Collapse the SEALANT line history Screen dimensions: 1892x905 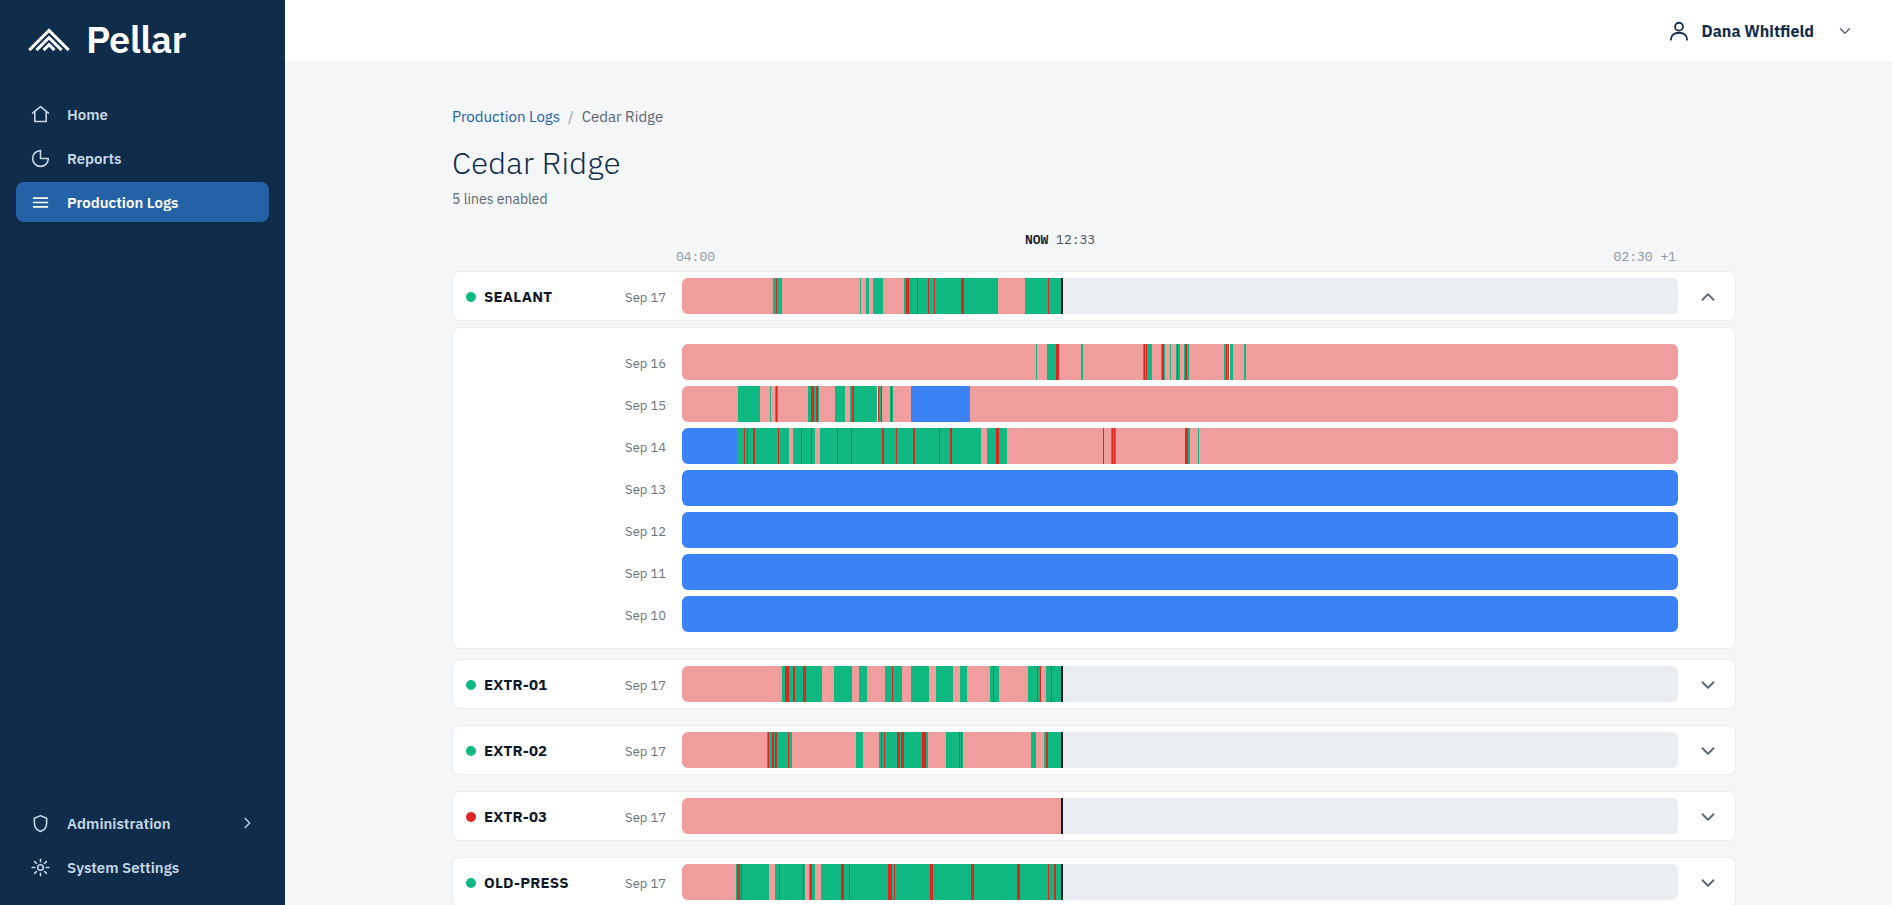click(x=1708, y=297)
